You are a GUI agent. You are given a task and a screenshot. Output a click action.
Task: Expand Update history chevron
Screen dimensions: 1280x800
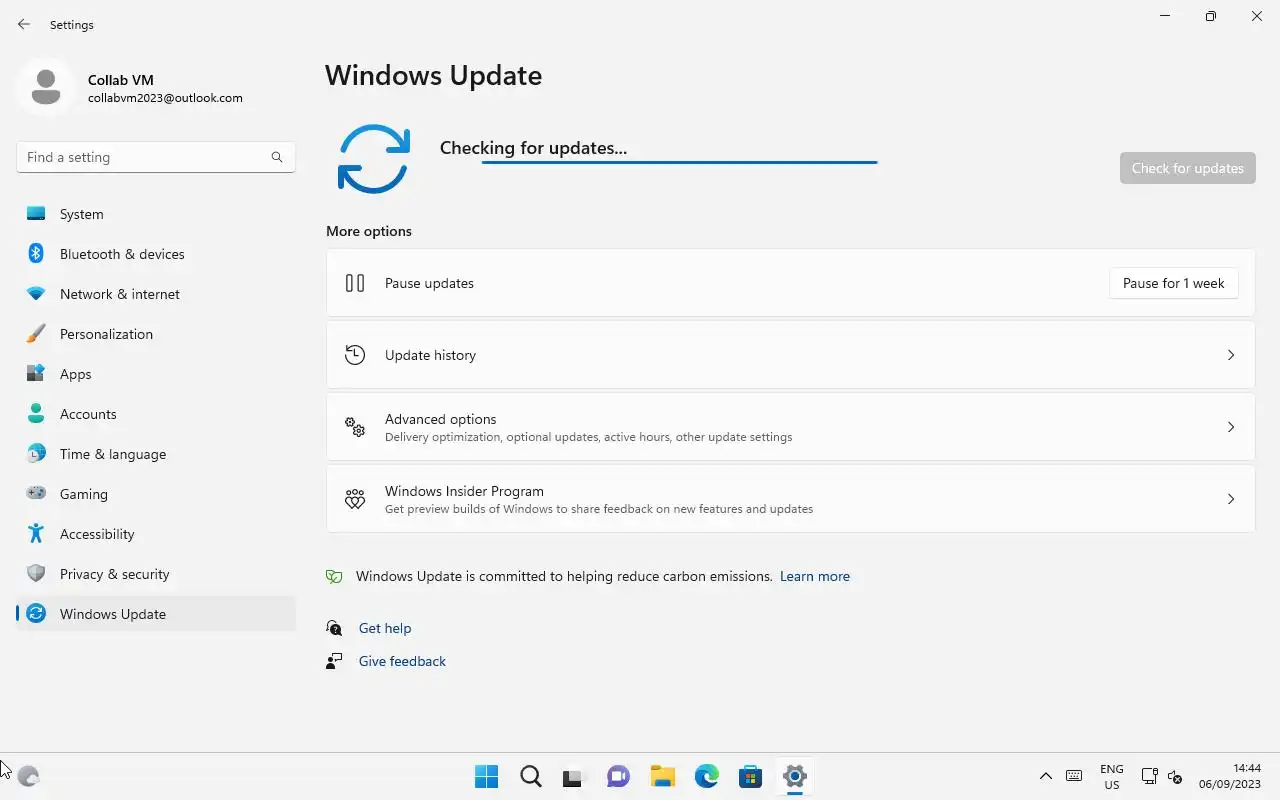click(x=1231, y=355)
